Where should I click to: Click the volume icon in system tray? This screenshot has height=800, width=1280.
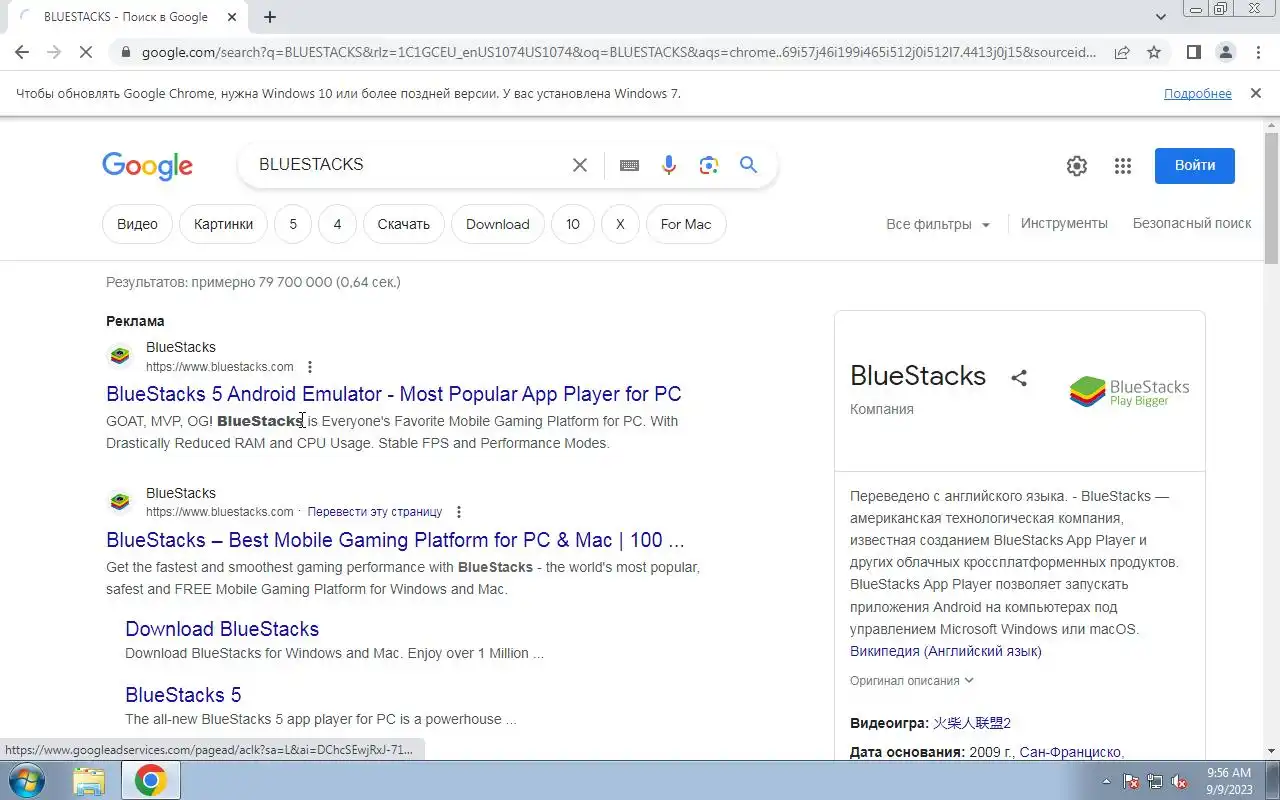coord(1180,781)
